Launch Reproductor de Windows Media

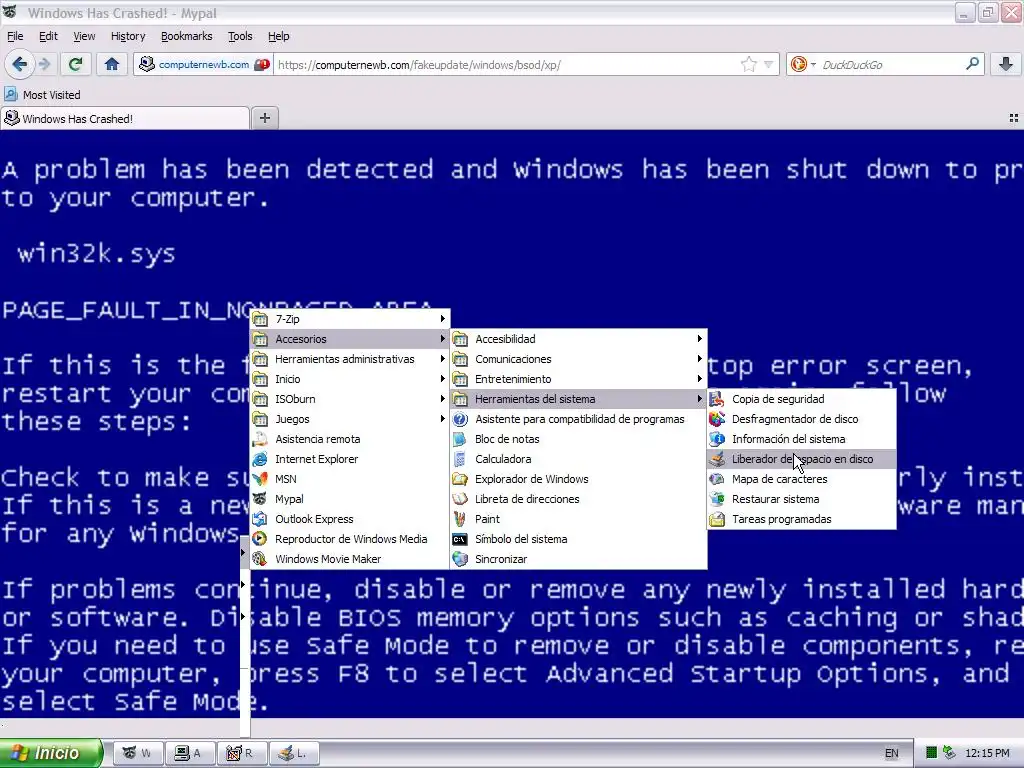(350, 539)
